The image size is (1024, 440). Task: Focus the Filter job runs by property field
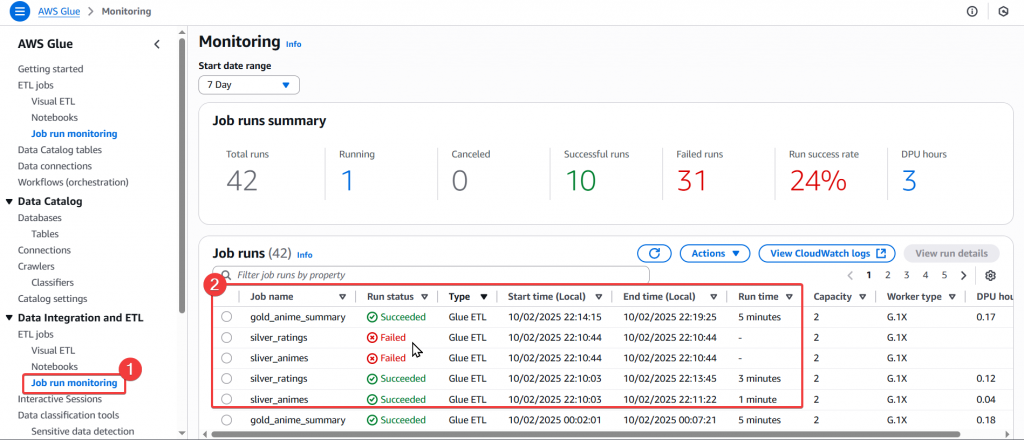[431, 275]
